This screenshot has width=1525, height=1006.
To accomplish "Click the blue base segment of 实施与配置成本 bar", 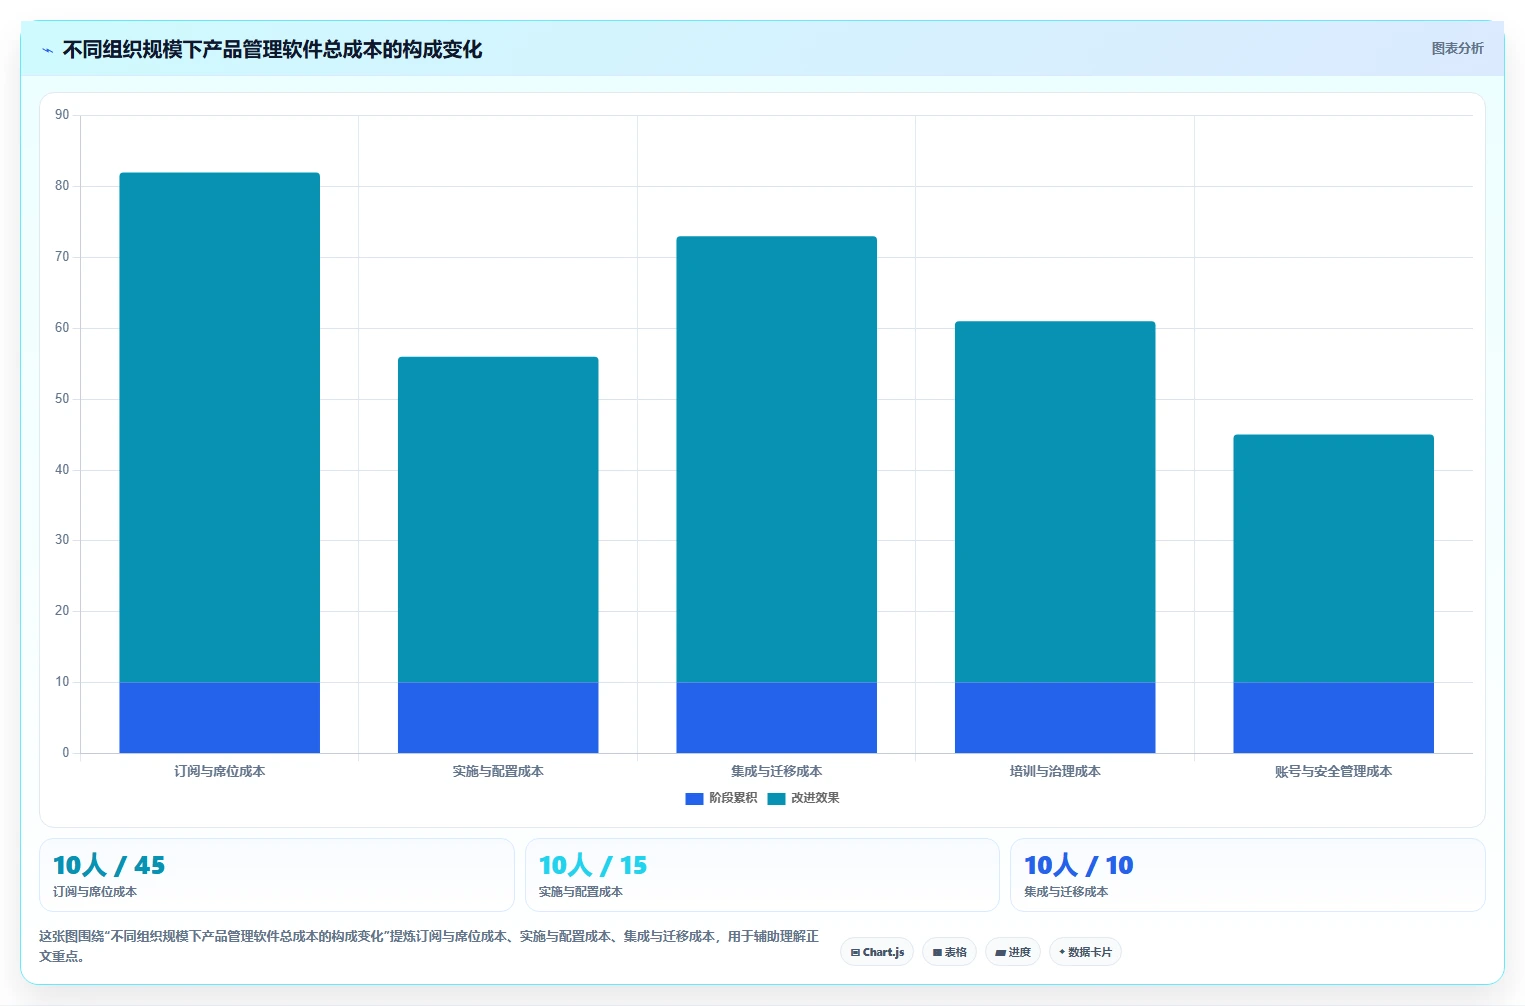I will point(498,717).
